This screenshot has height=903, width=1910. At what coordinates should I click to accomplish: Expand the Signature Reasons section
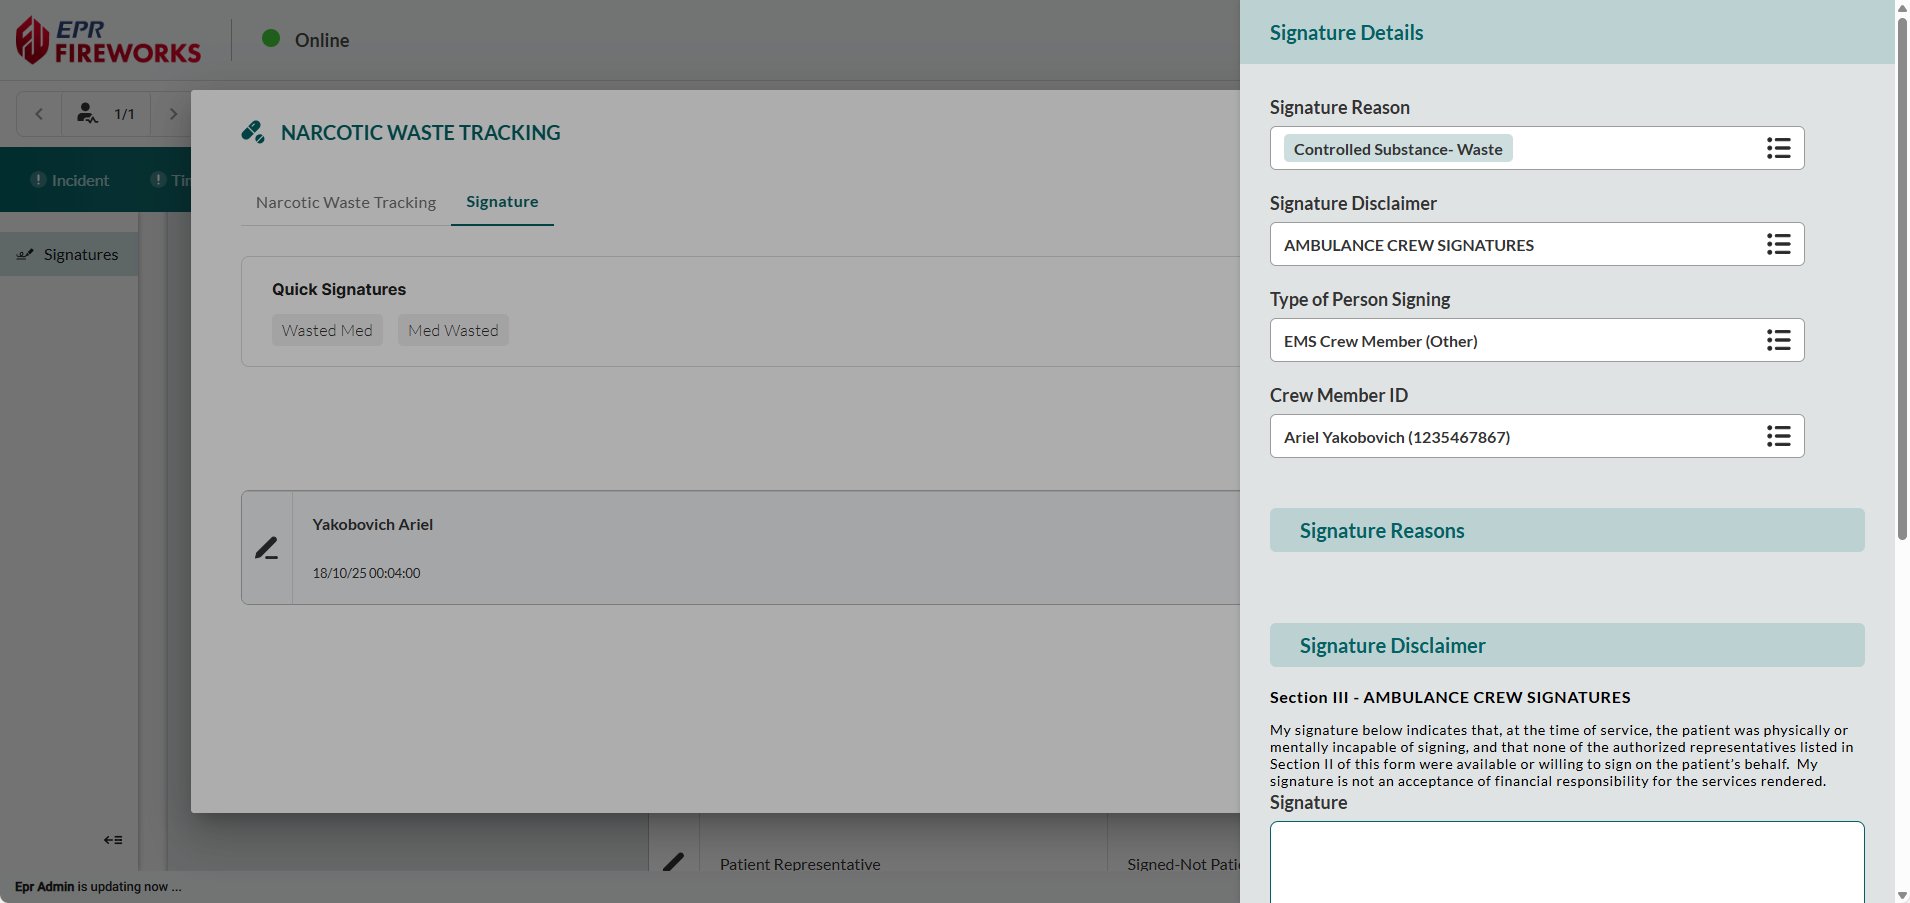point(1566,531)
